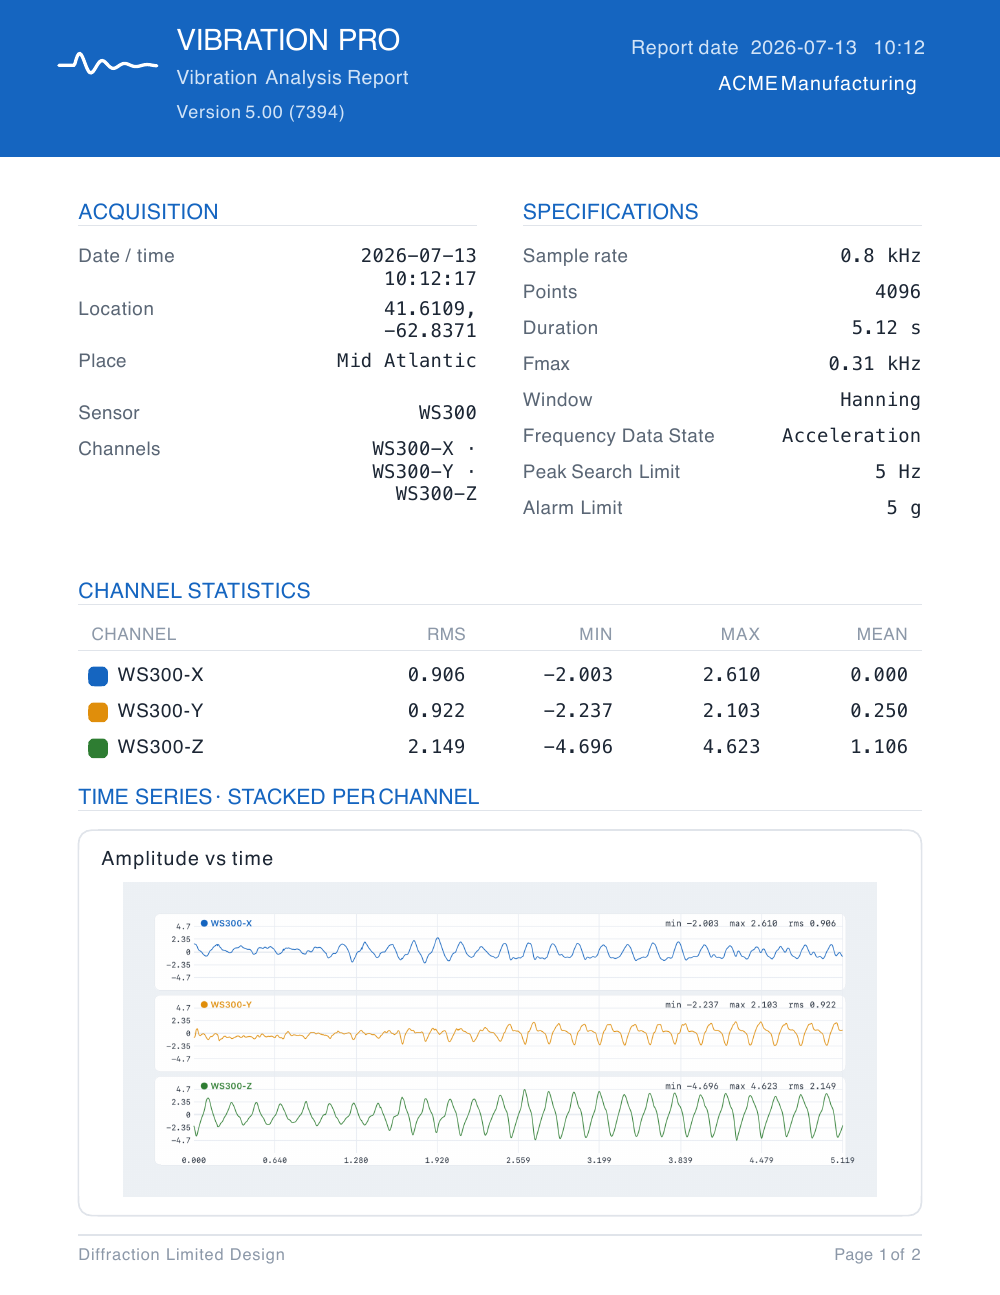Select the Fmax value '0.31 kHz'
Screen dimensions: 1000x1295
click(874, 364)
